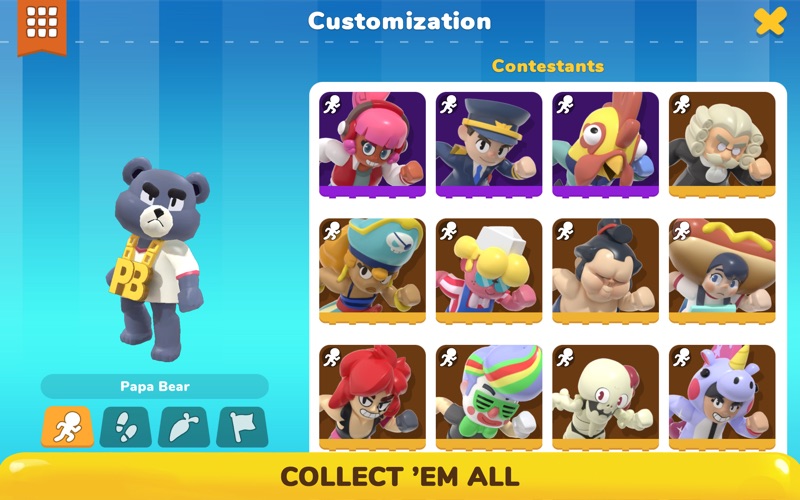Pick the sumo wrestler contestant
Screen dimensions: 800x500
[605, 271]
